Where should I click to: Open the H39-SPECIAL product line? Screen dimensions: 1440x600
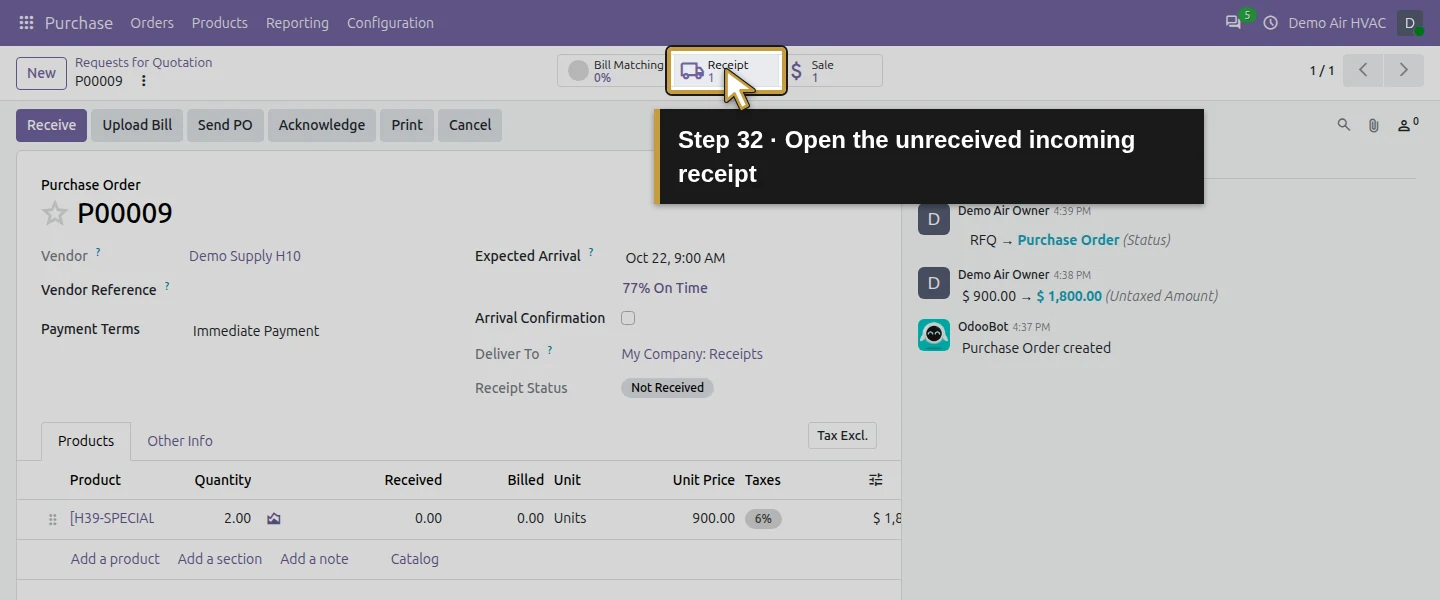[112, 518]
